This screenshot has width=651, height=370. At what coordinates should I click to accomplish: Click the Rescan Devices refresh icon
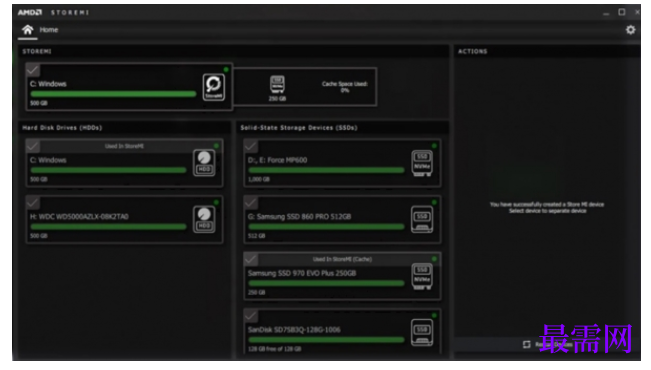(x=526, y=344)
